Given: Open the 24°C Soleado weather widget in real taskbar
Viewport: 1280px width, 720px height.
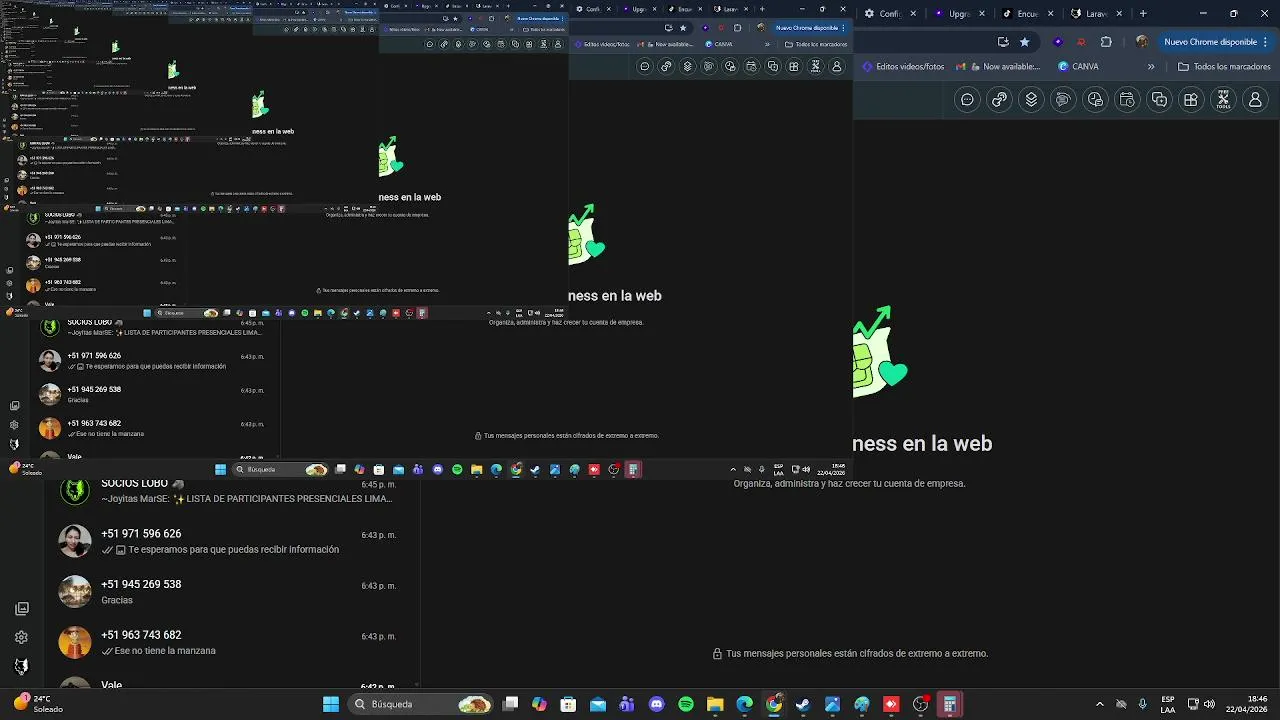Looking at the screenshot, I should coord(40,704).
